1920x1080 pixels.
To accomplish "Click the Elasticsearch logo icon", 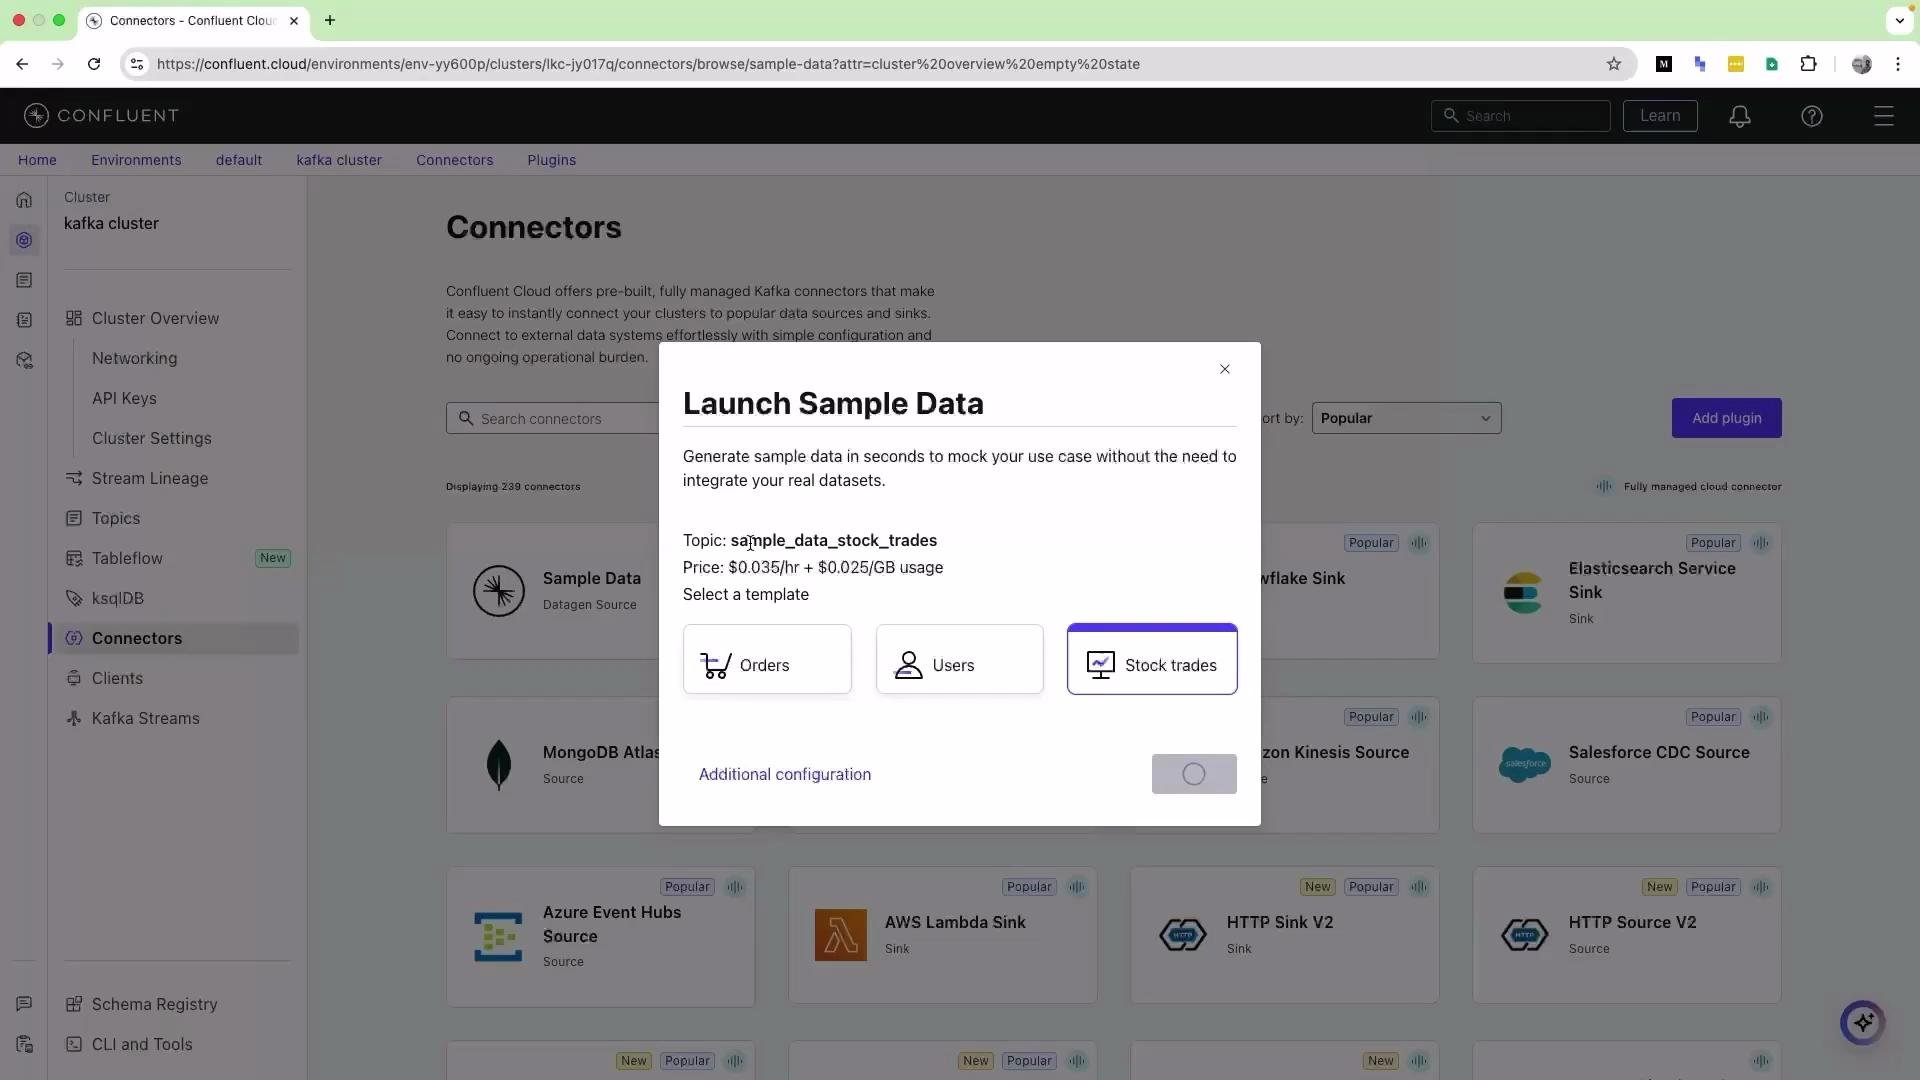I will tap(1524, 593).
